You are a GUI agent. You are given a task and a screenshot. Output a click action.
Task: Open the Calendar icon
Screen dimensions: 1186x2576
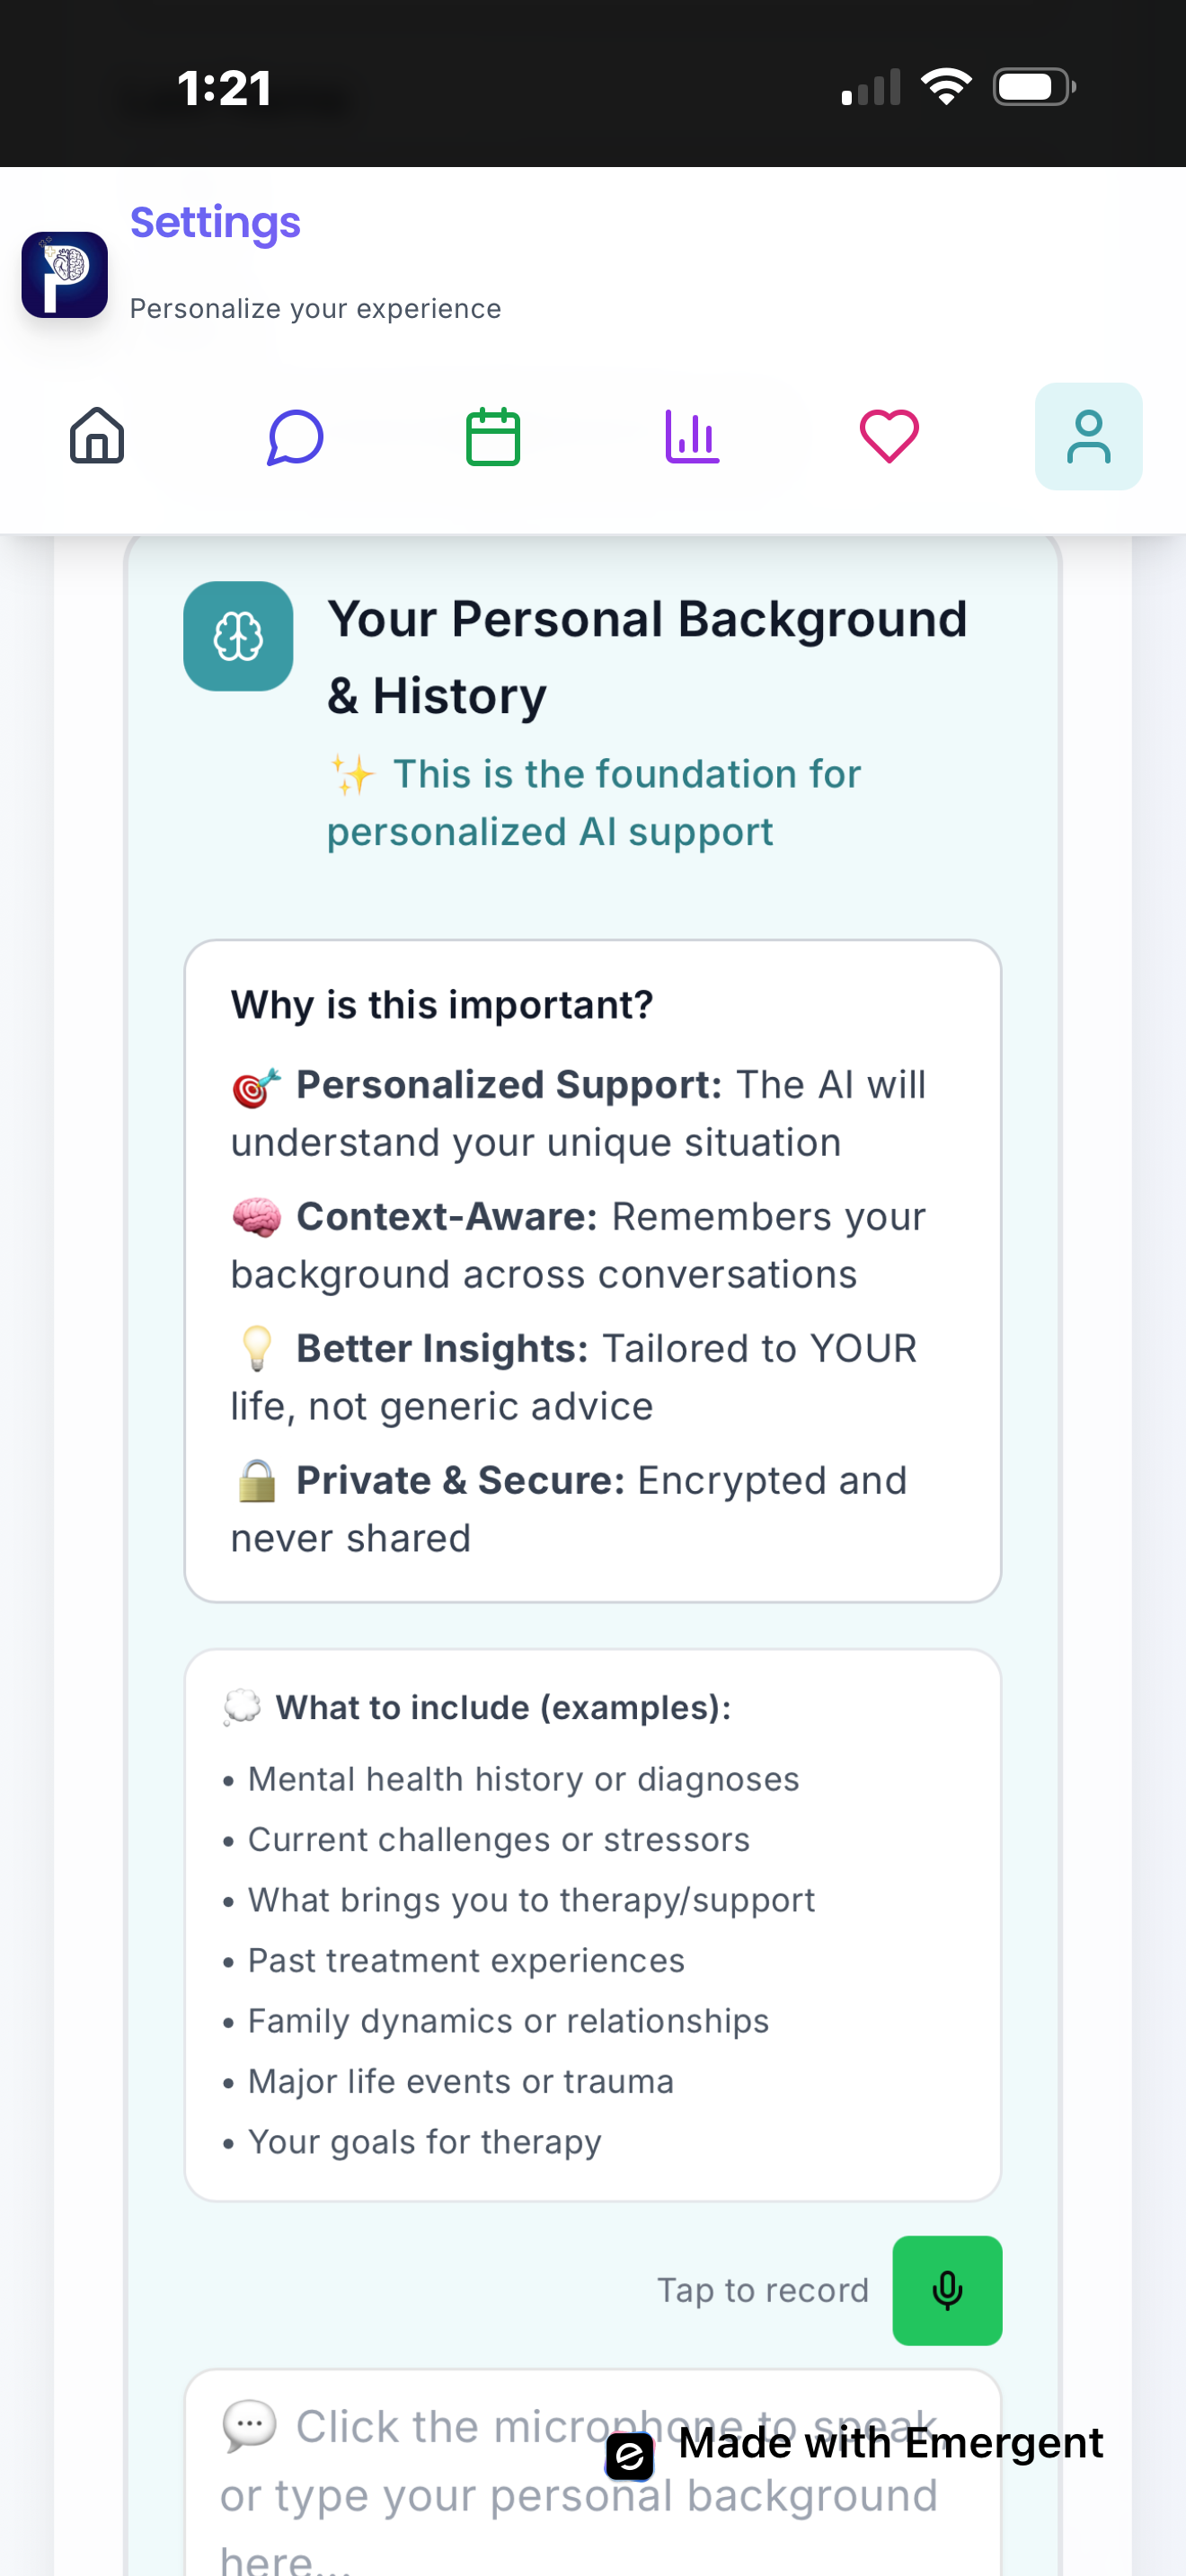pyautogui.click(x=492, y=436)
